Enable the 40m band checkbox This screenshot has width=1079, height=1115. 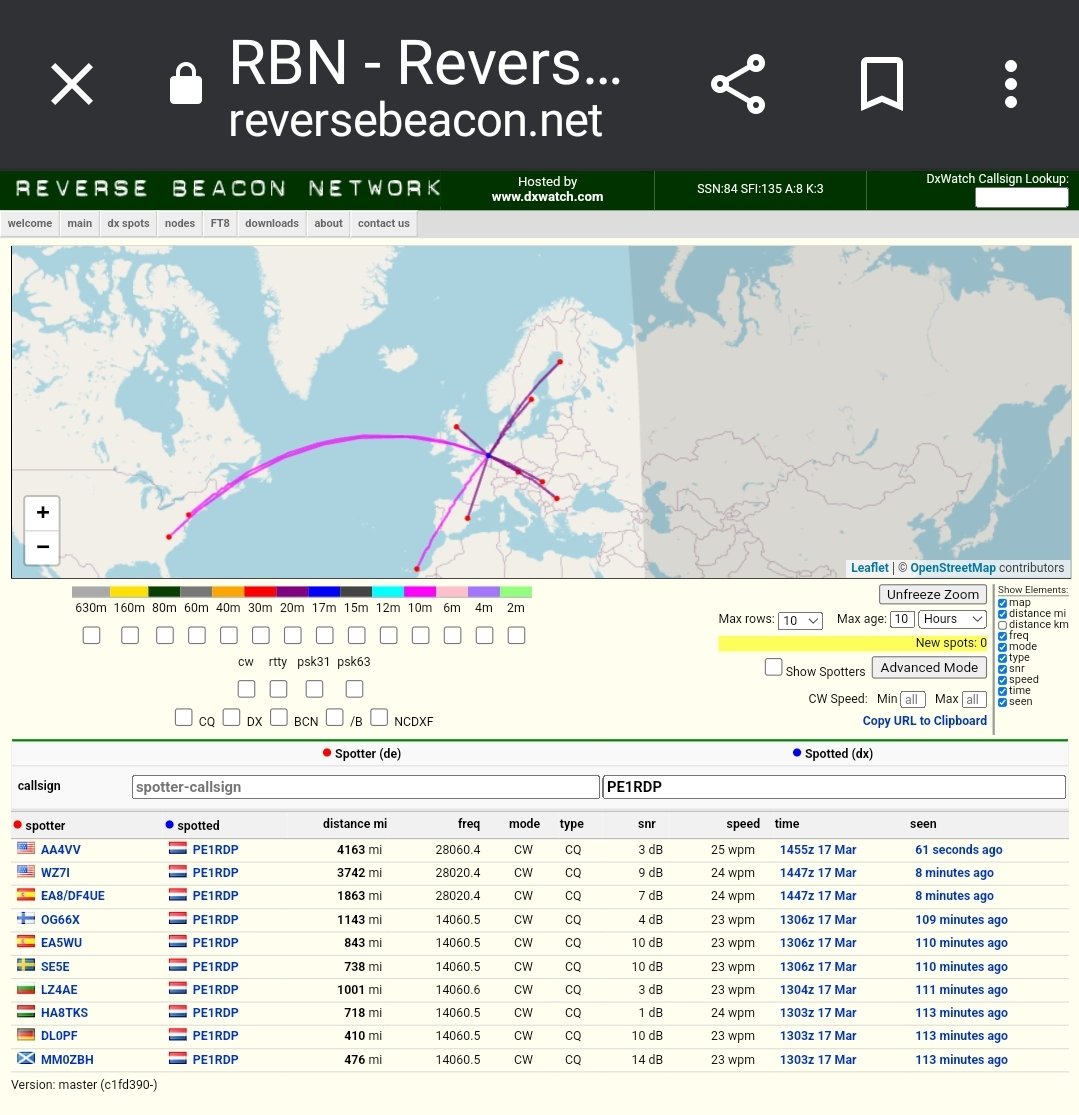point(228,635)
